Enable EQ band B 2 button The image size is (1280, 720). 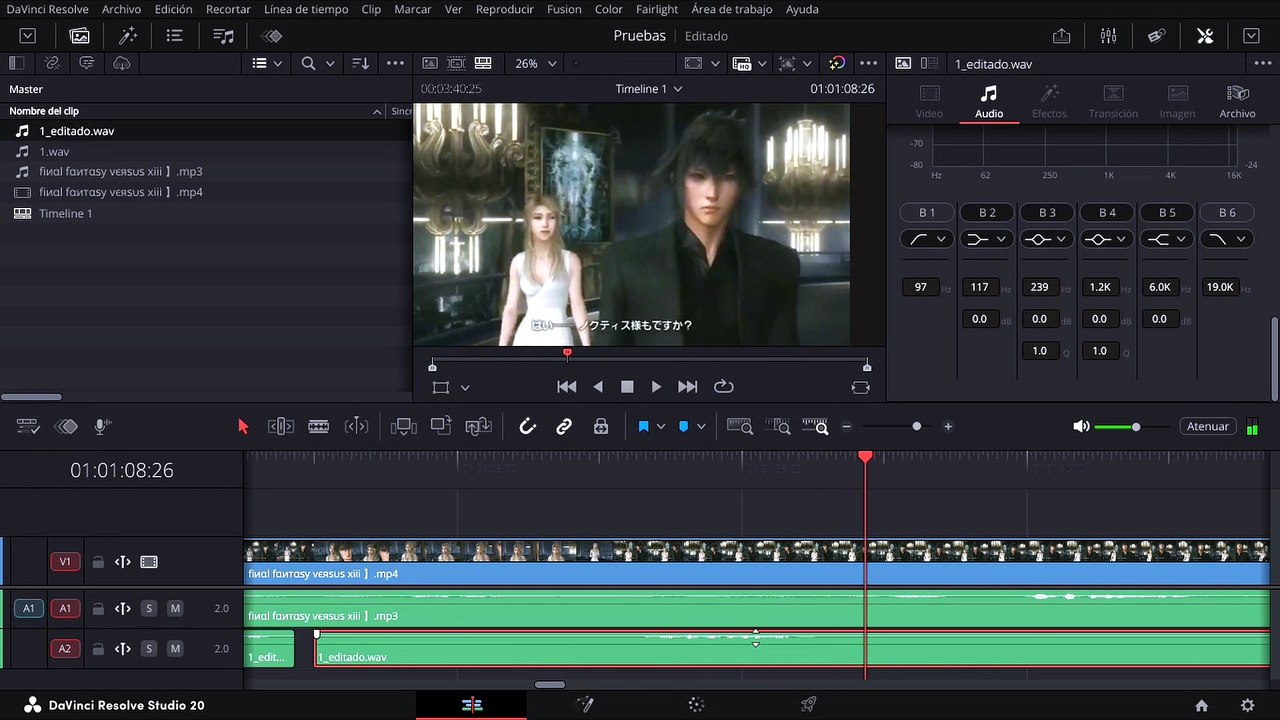[987, 213]
